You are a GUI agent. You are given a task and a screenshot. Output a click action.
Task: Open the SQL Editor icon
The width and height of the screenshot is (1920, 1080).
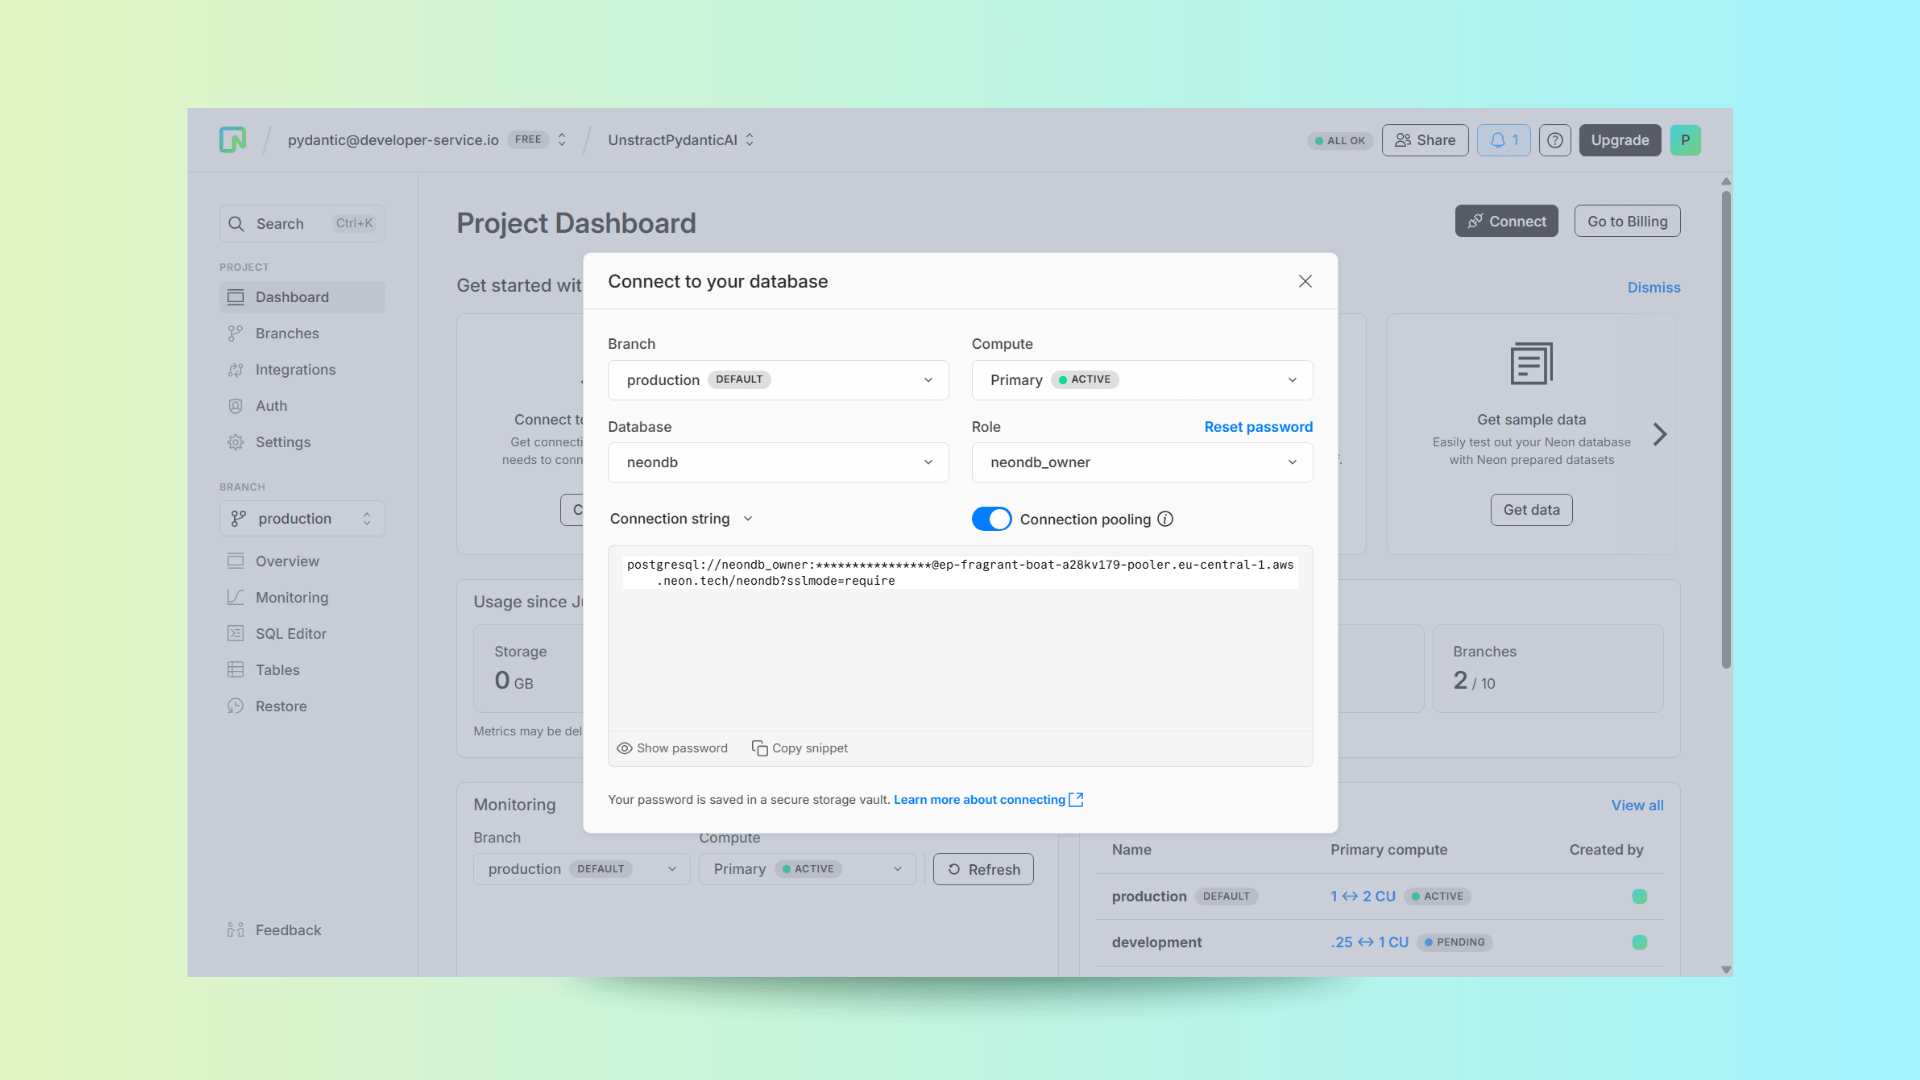236,633
